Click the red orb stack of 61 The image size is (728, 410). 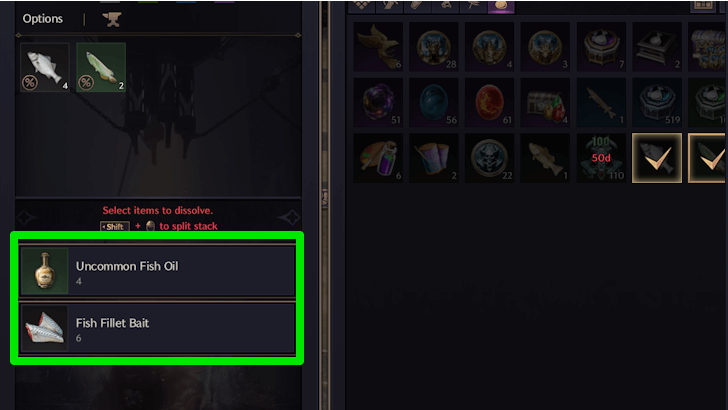pyautogui.click(x=489, y=102)
